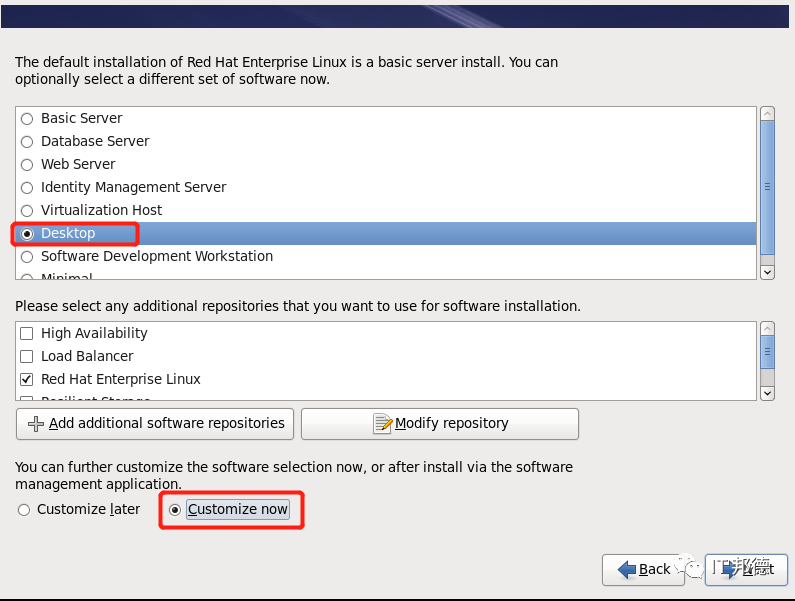Click the down arrow of the software list scrollbar
The width and height of the screenshot is (795, 601).
point(768,272)
